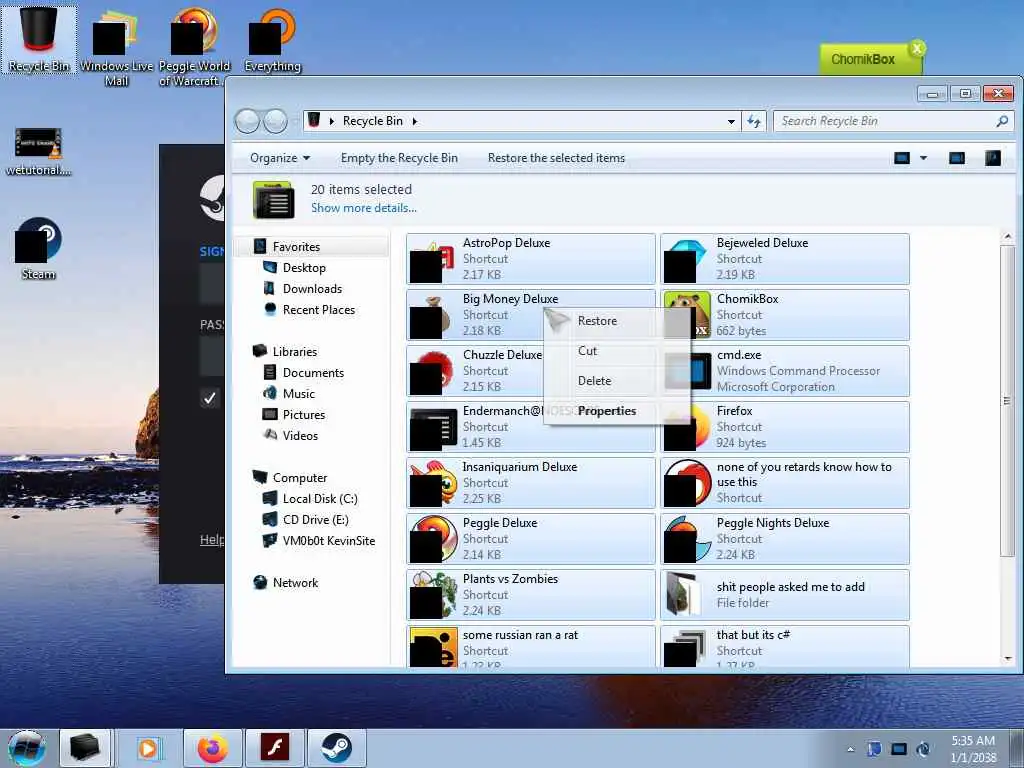Expand the Recycle Bin breadcrumb arrow

415,121
